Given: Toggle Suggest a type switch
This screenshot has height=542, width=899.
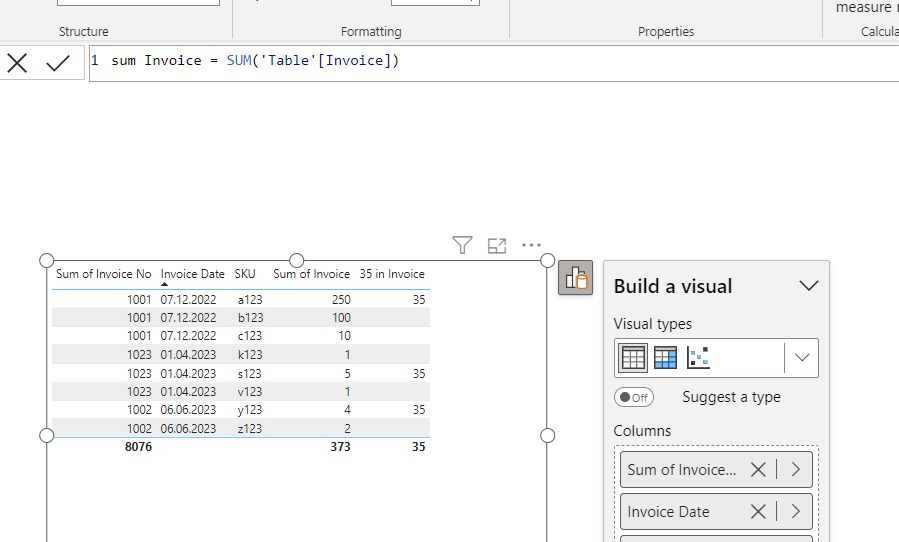Looking at the screenshot, I should (x=634, y=397).
